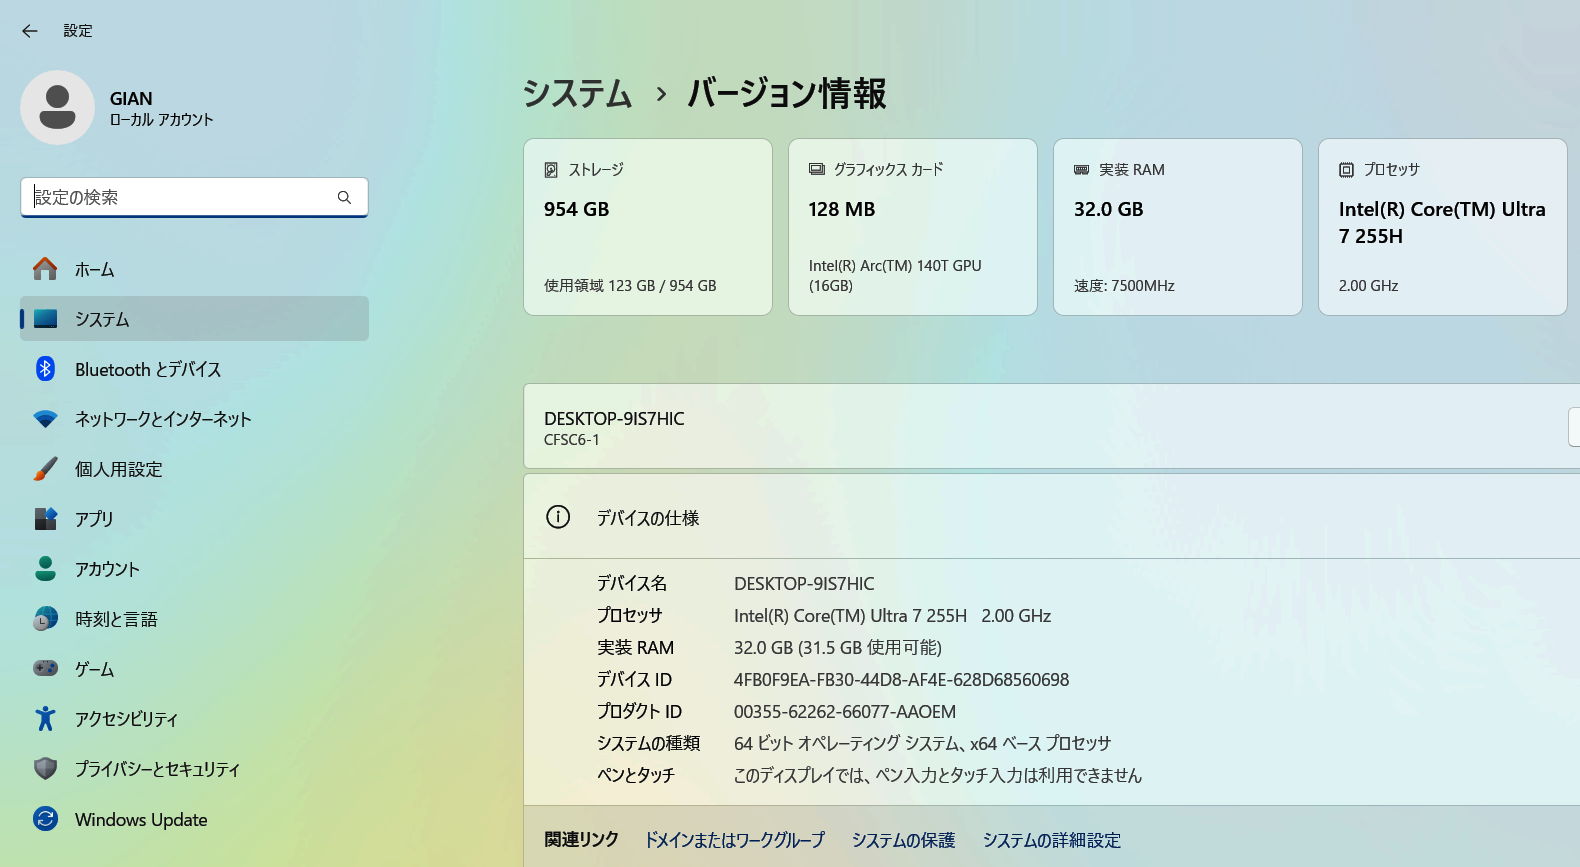Select Bluetooth とデバイス menu item
Viewport: 1580px width, 867px height.
[x=194, y=369]
